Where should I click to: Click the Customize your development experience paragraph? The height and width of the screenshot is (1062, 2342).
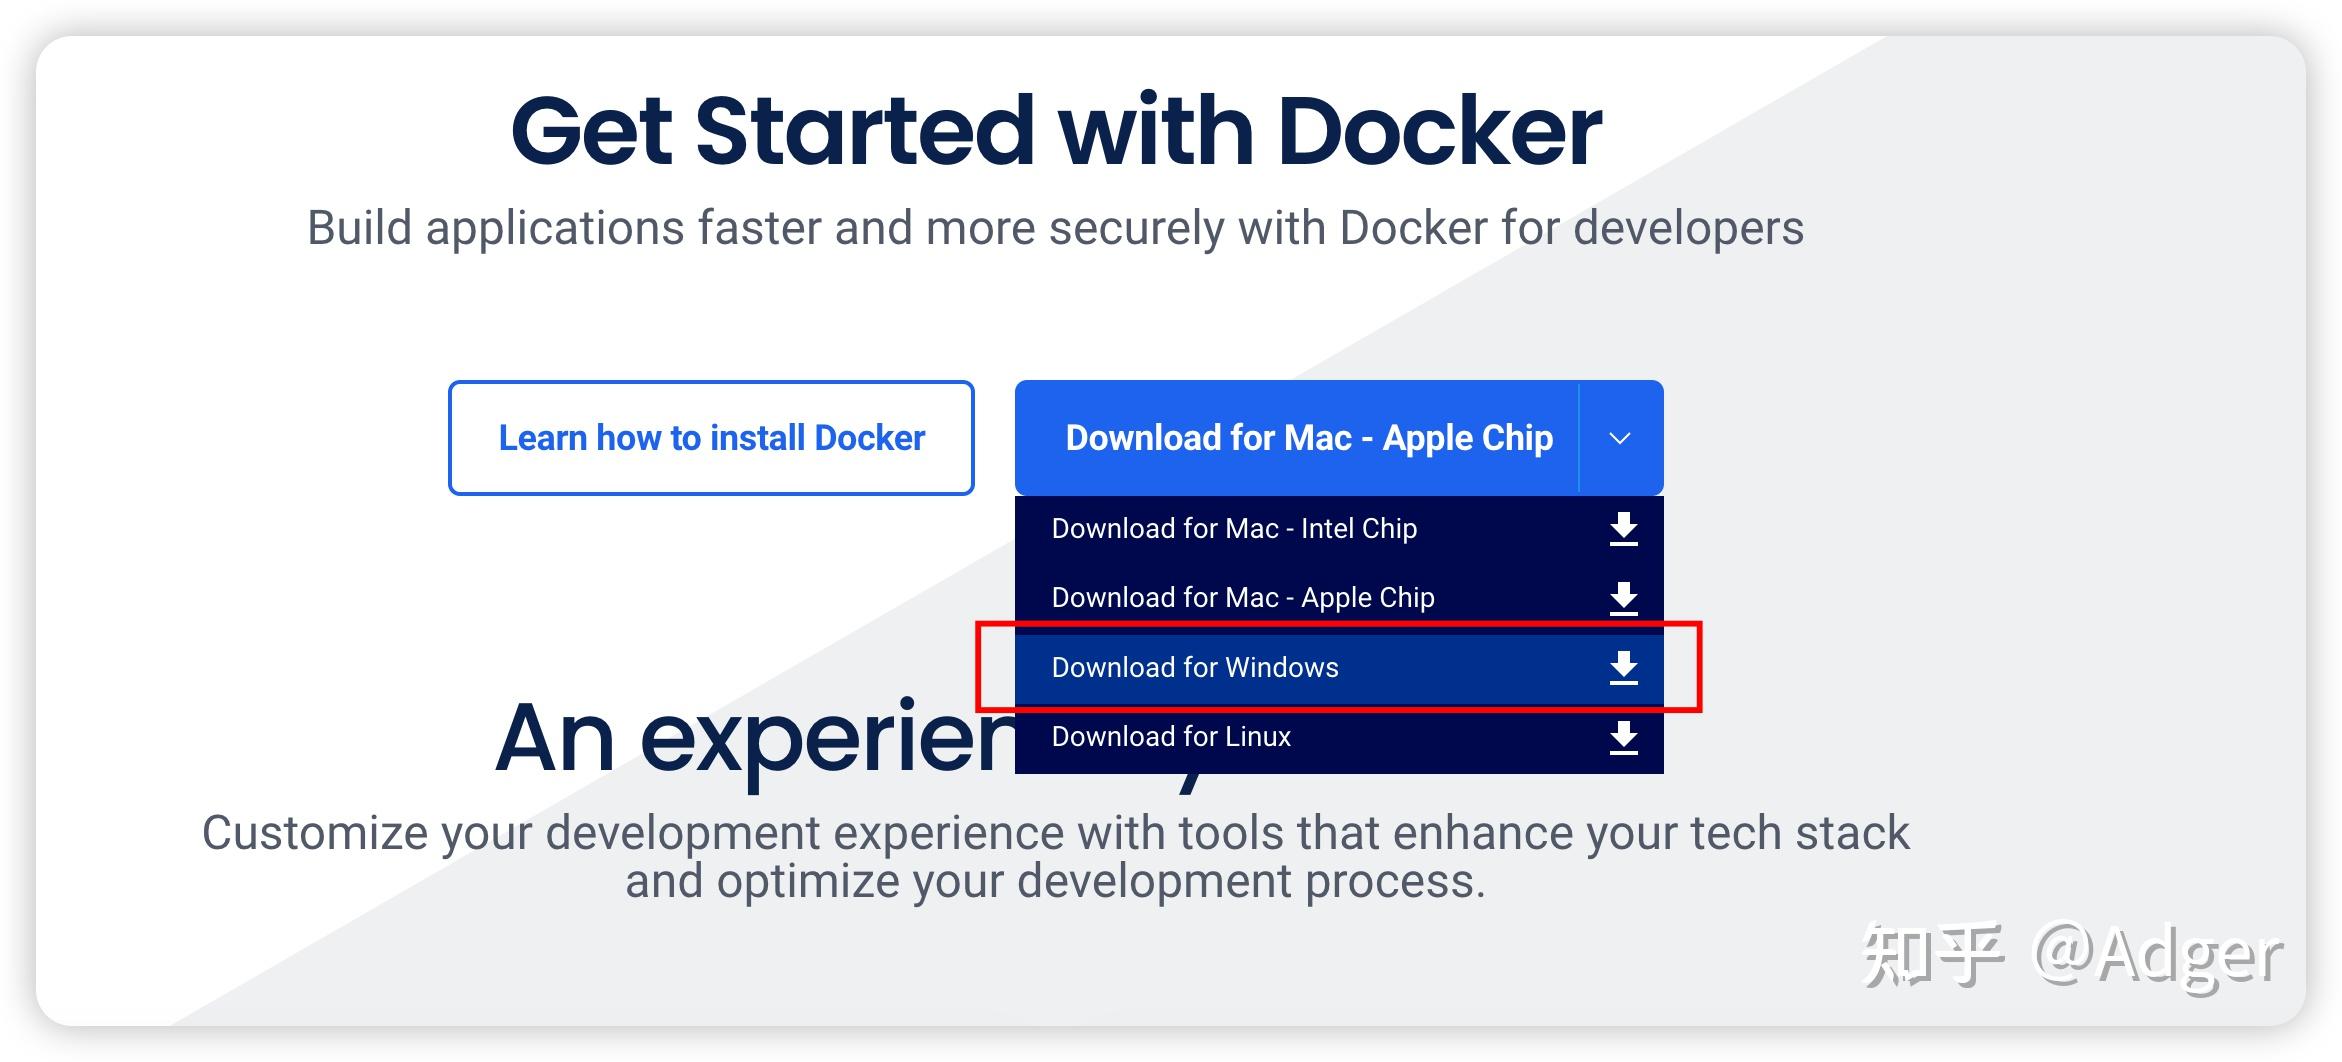[x=1055, y=857]
